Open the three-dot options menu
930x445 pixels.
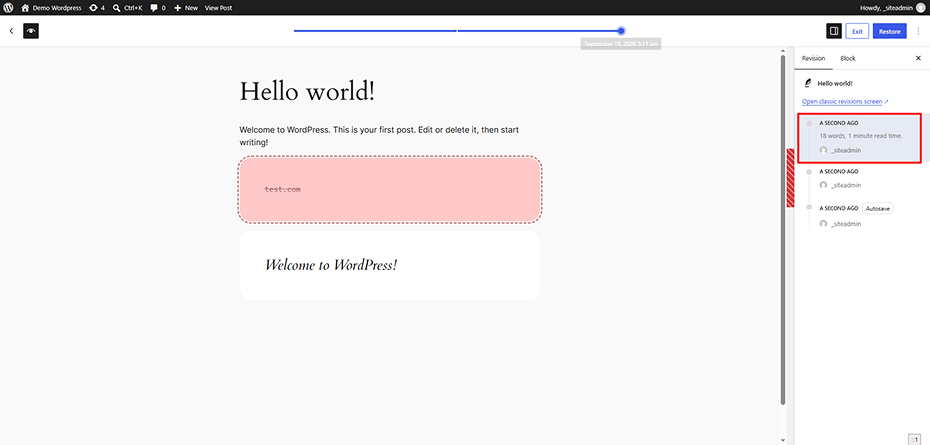click(x=919, y=31)
